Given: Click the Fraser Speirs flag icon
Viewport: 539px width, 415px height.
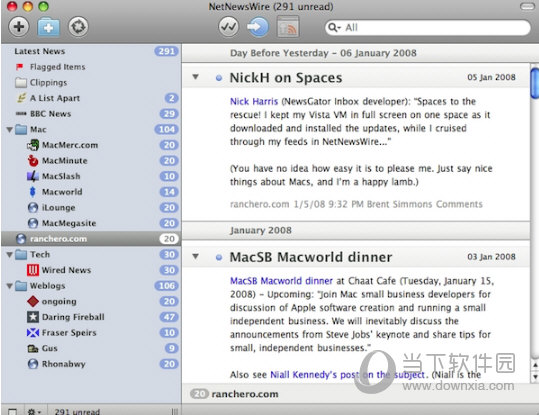Looking at the screenshot, I should (x=33, y=332).
